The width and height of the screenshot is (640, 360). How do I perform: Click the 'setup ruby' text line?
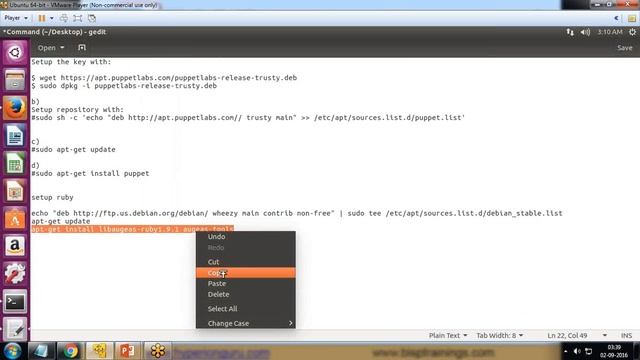tap(52, 198)
